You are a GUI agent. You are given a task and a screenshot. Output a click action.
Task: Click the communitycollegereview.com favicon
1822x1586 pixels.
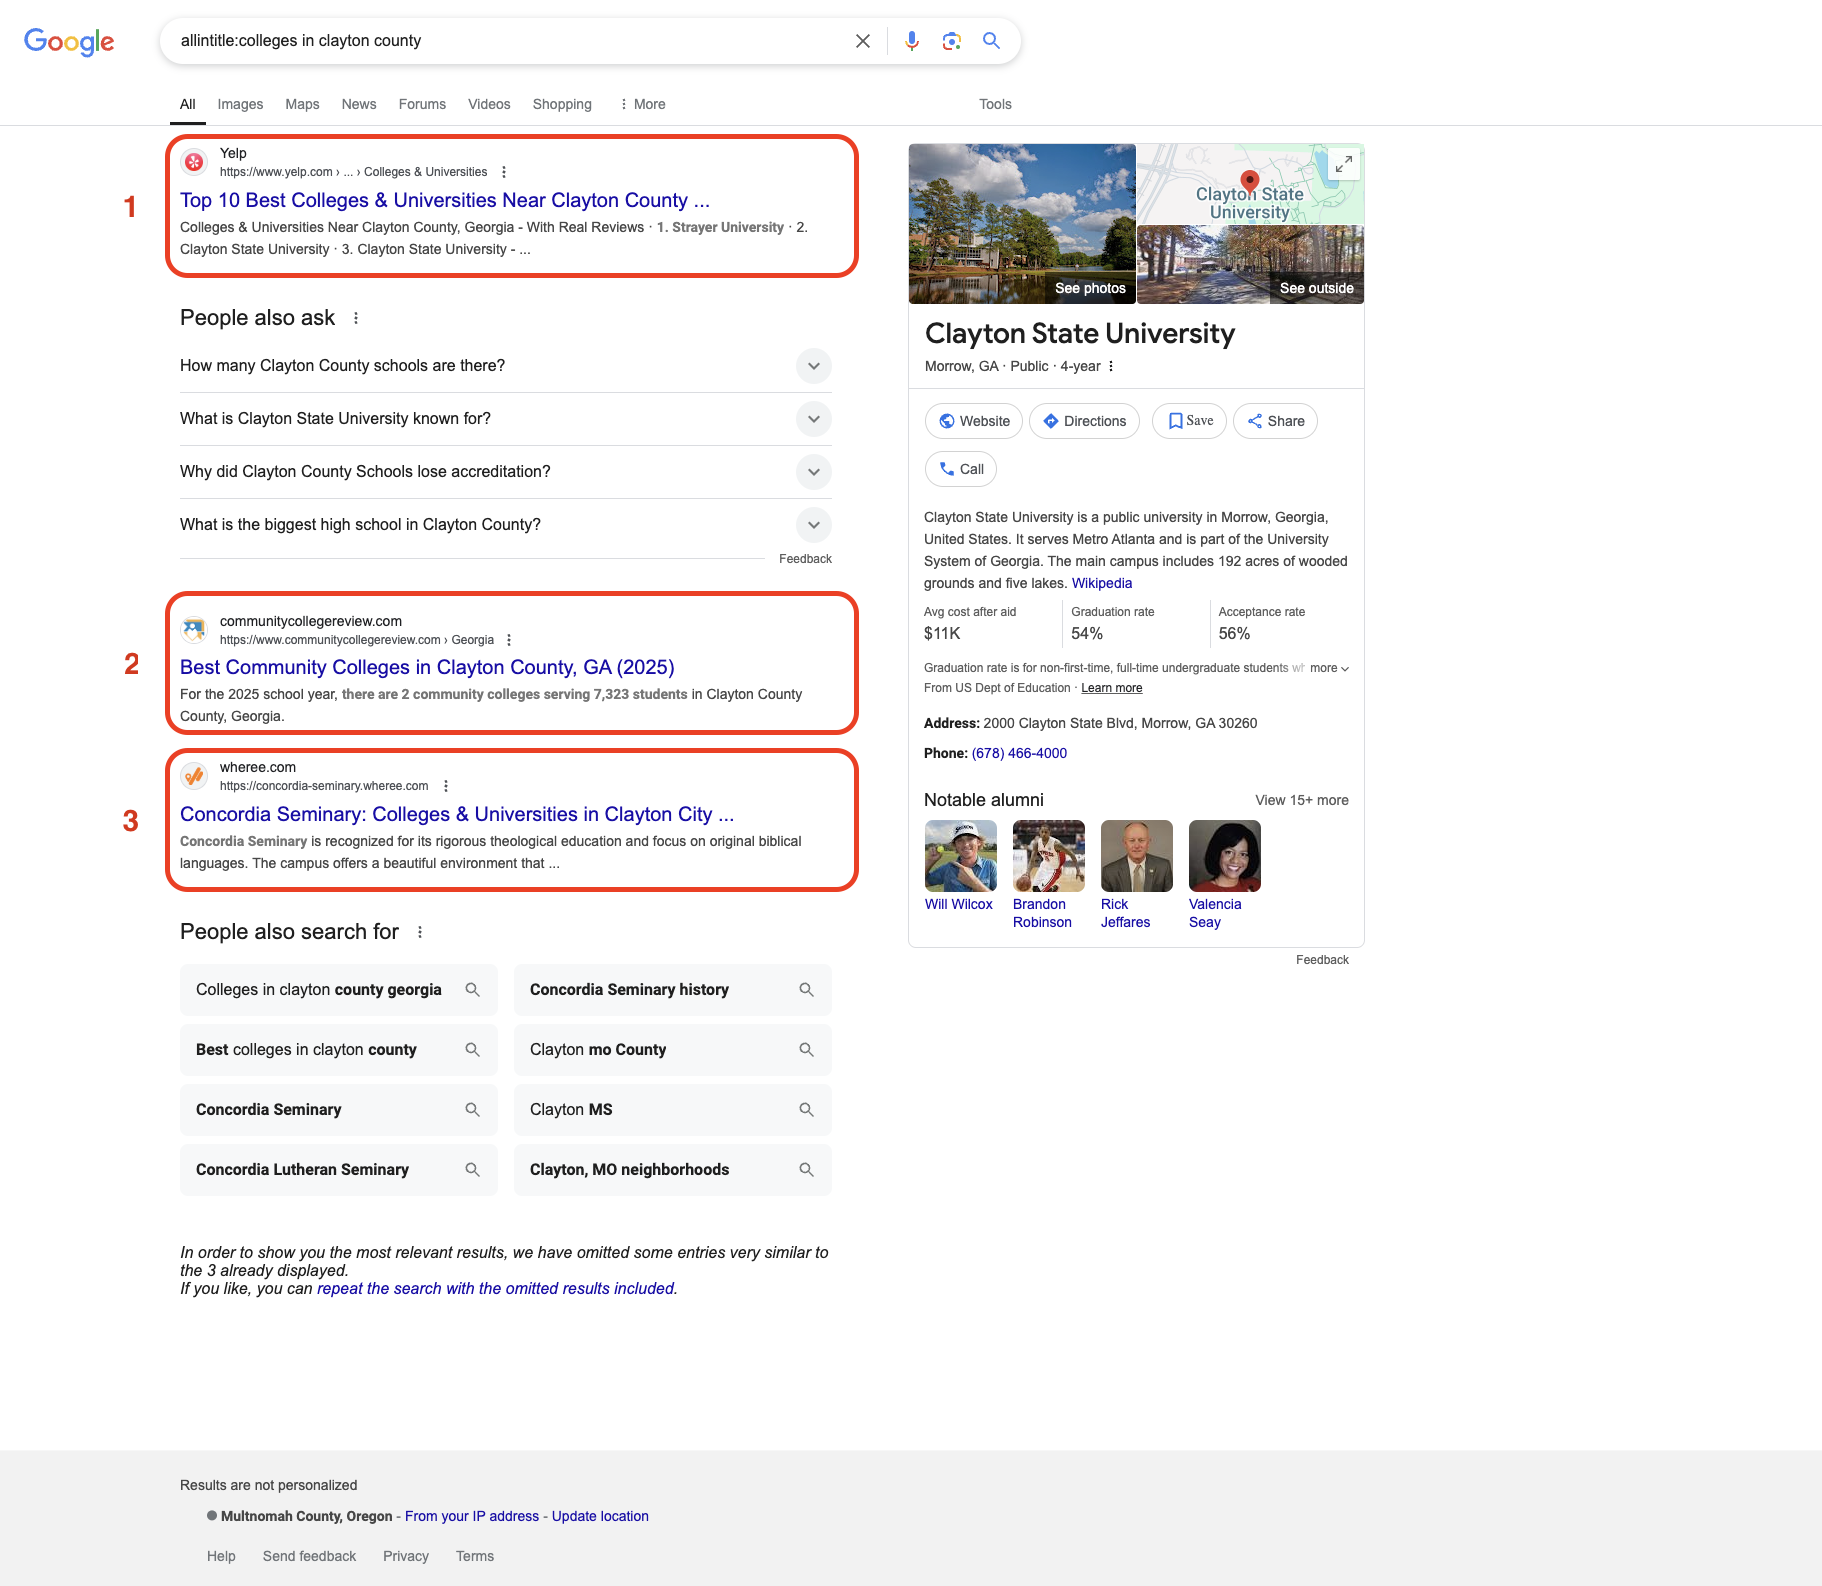pyautogui.click(x=194, y=630)
